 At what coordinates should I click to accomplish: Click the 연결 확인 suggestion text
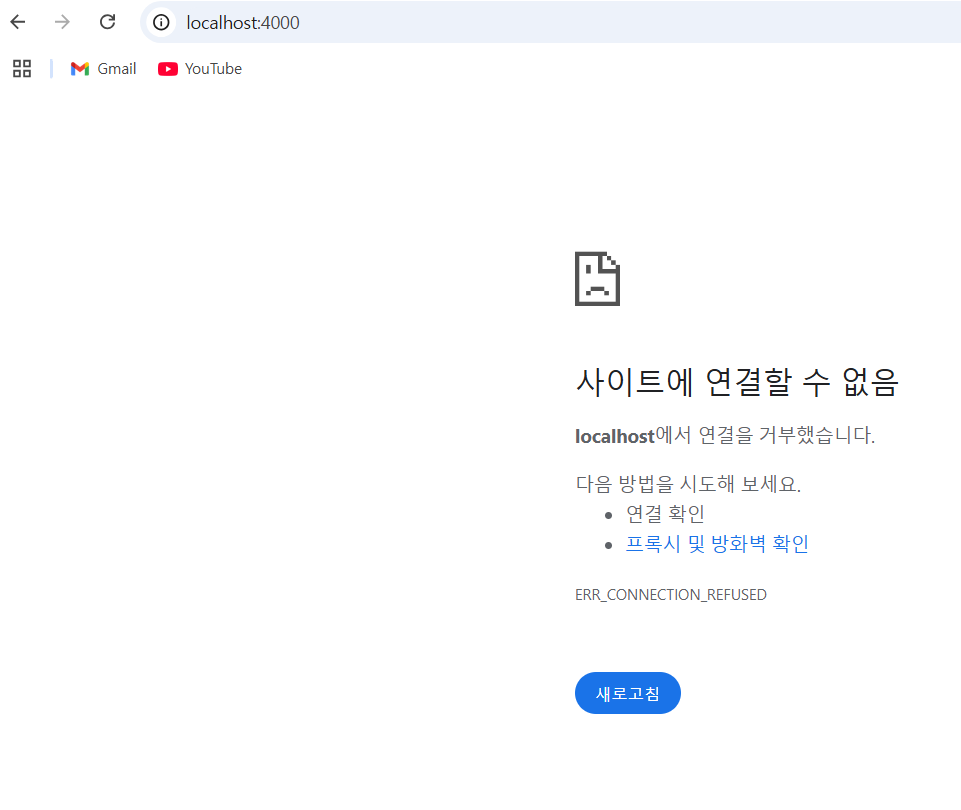665,513
